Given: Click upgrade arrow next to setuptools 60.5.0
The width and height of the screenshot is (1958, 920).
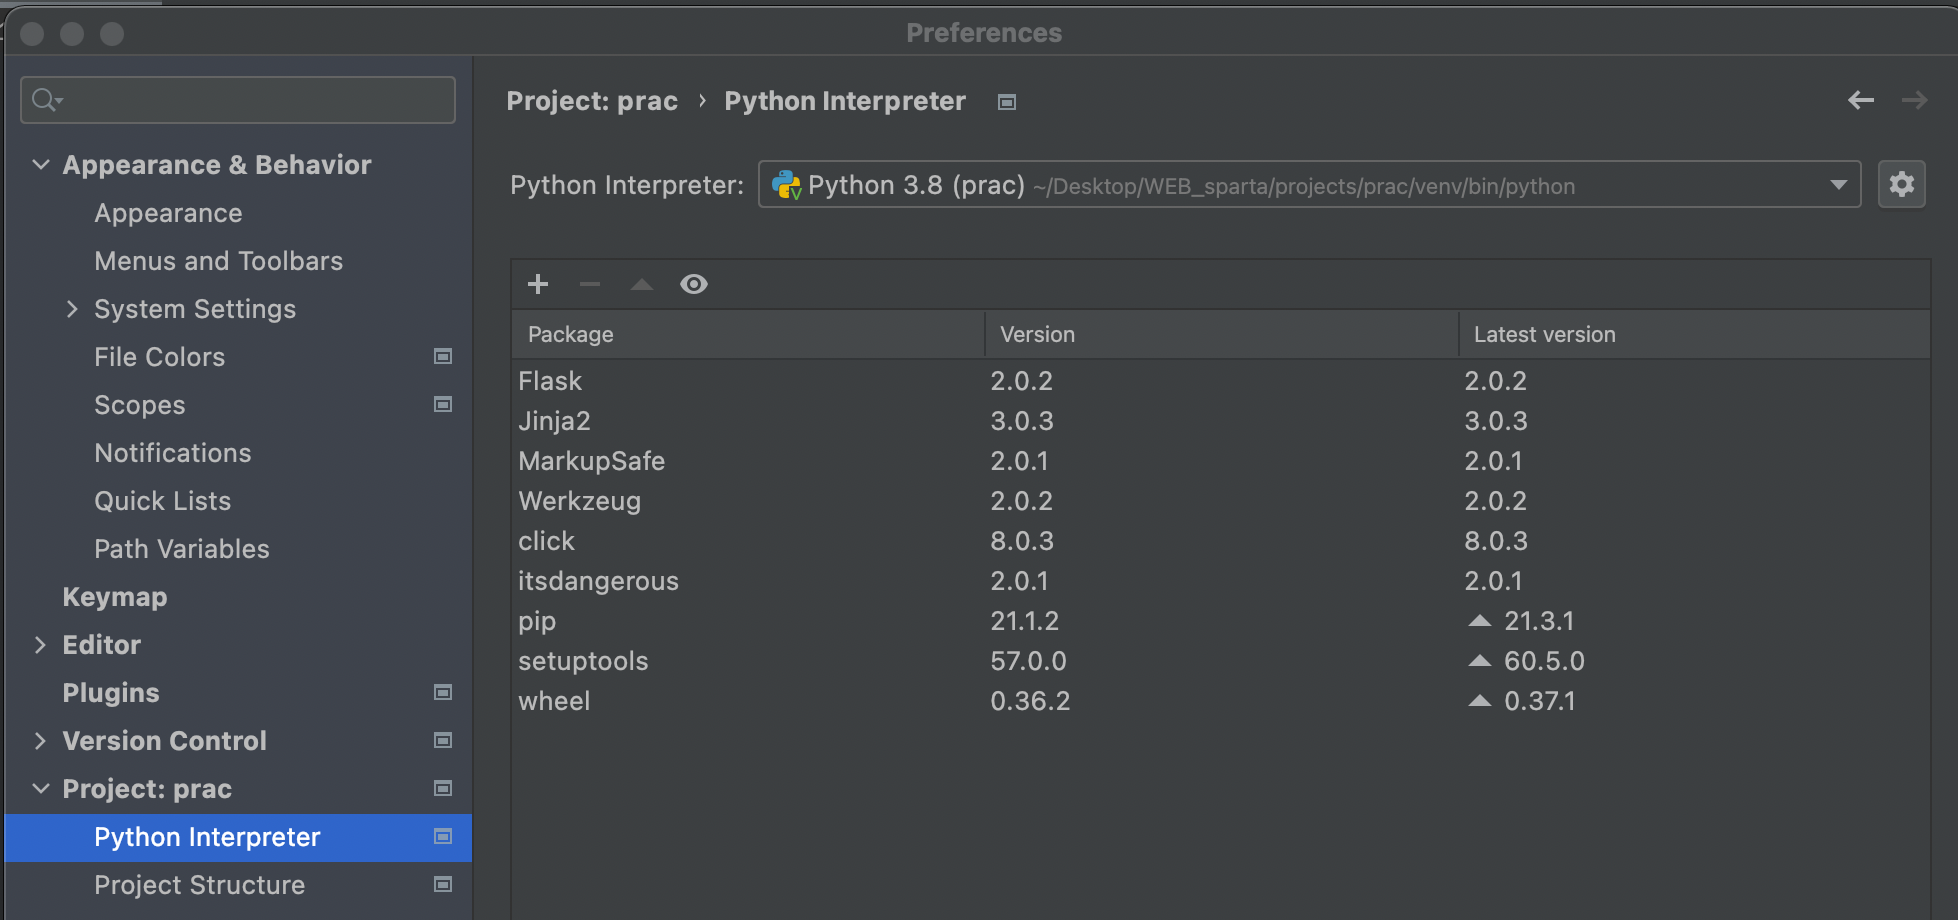Looking at the screenshot, I should [x=1479, y=661].
